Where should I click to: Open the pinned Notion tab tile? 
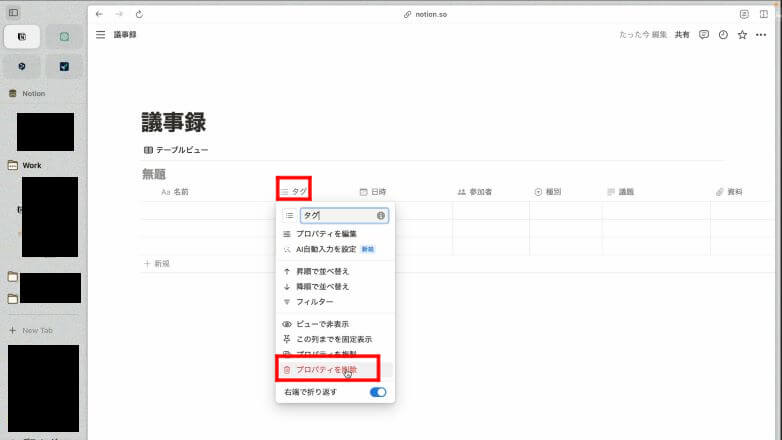pyautogui.click(x=22, y=37)
